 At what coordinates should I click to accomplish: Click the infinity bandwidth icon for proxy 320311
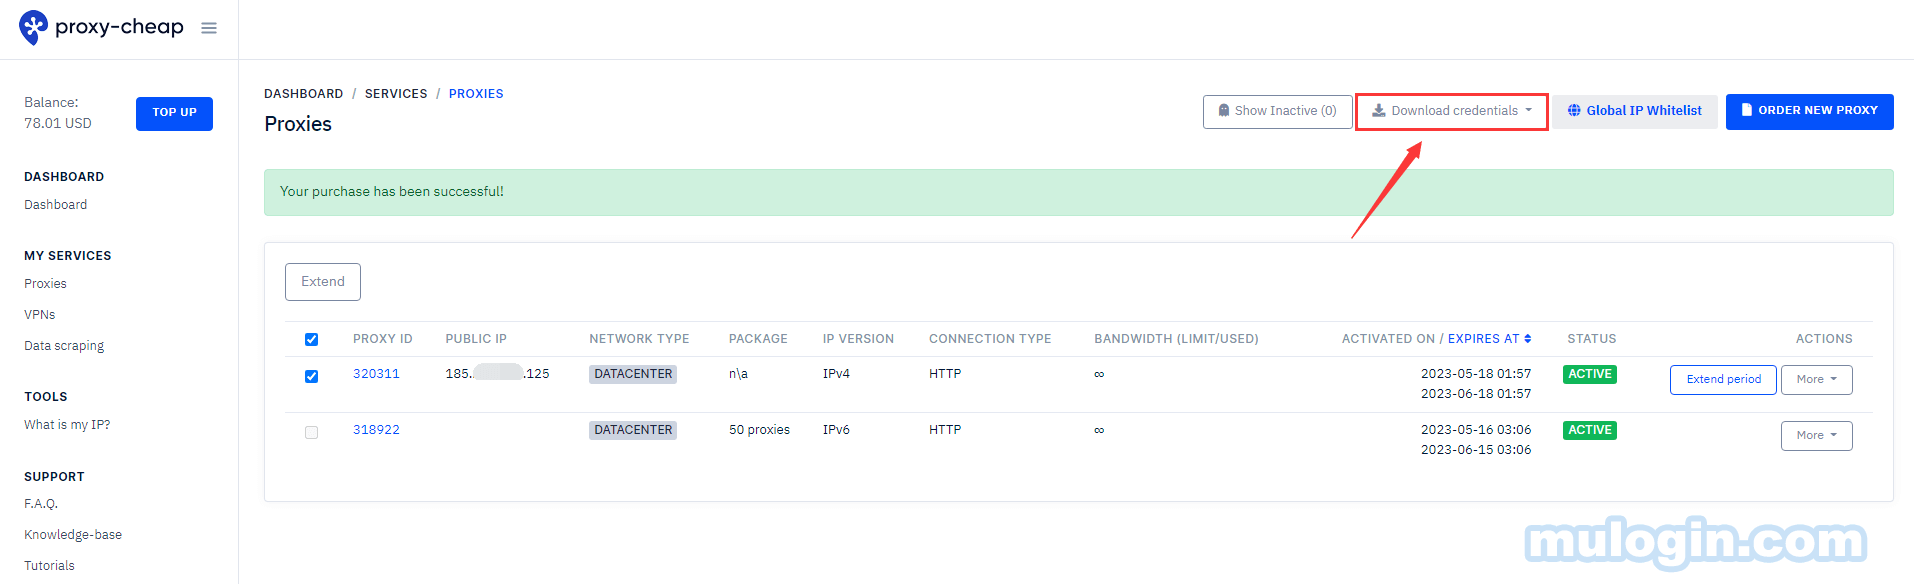tap(1098, 373)
